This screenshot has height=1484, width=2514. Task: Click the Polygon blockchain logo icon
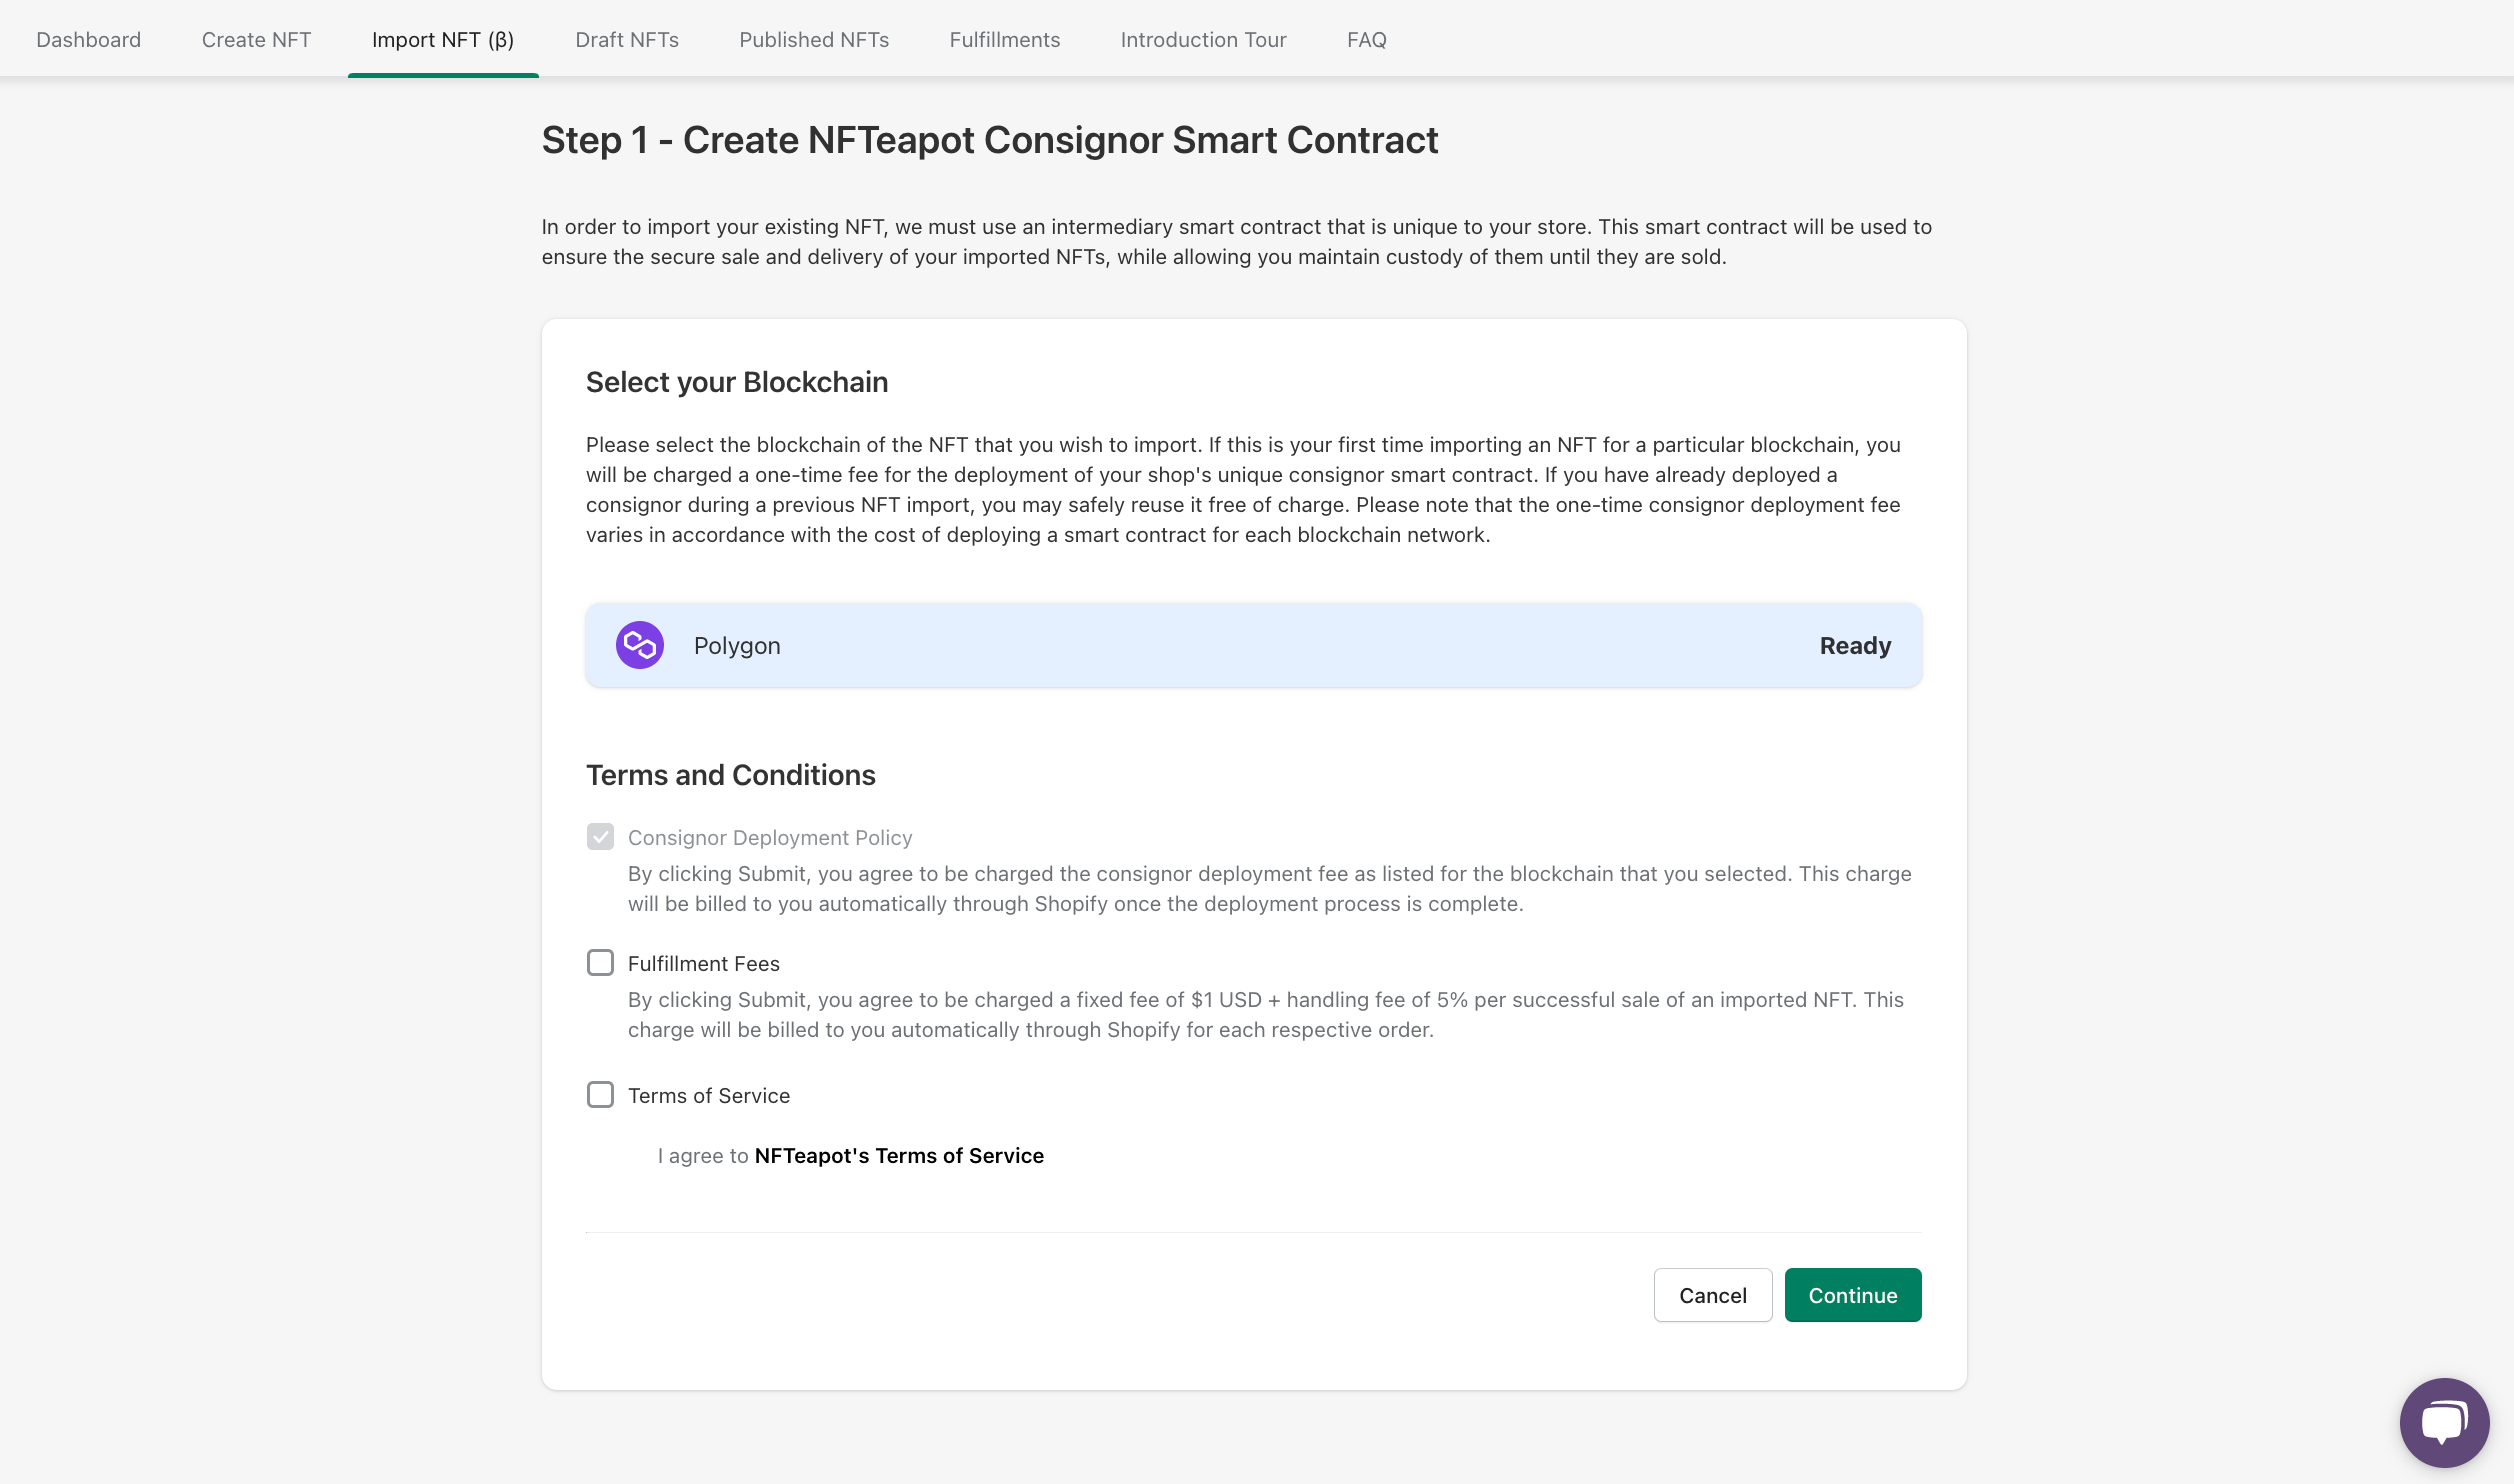tap(640, 645)
